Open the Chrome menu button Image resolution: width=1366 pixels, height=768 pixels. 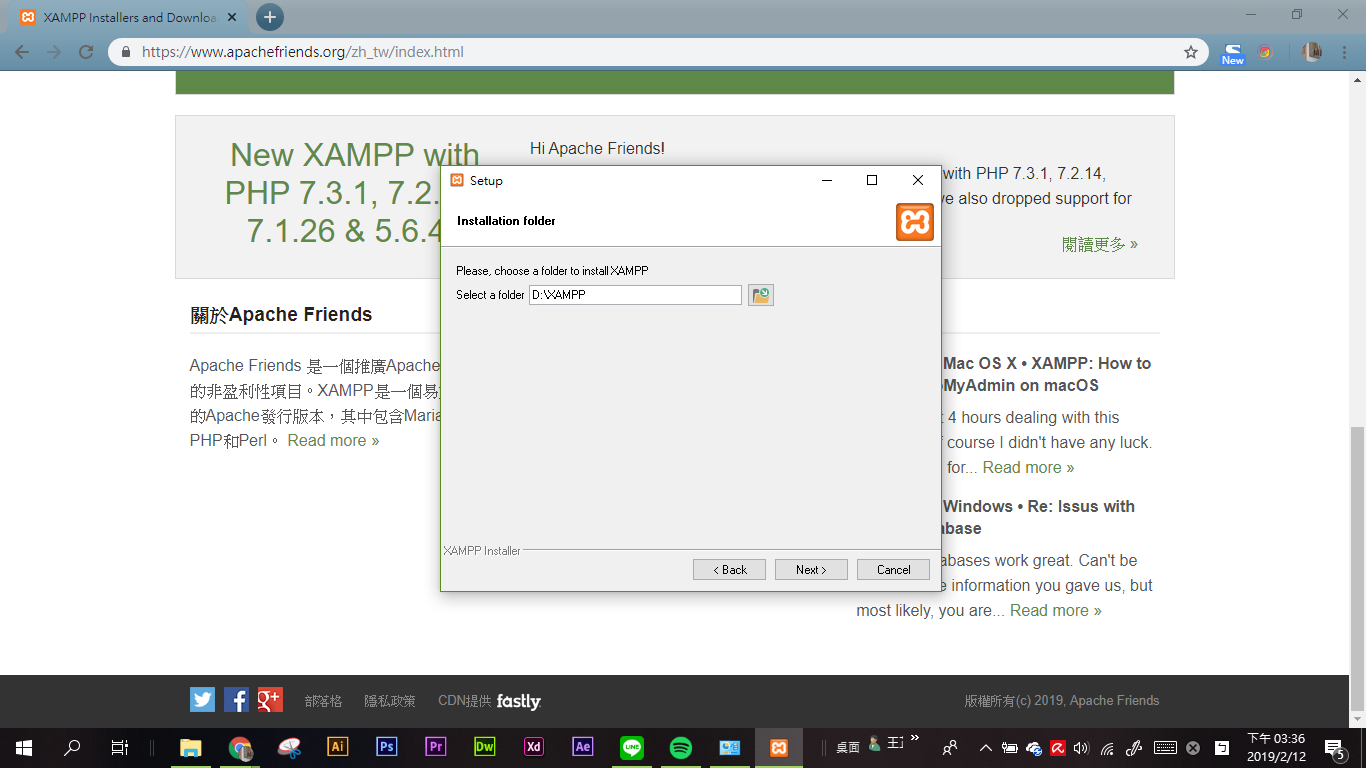coord(1343,52)
